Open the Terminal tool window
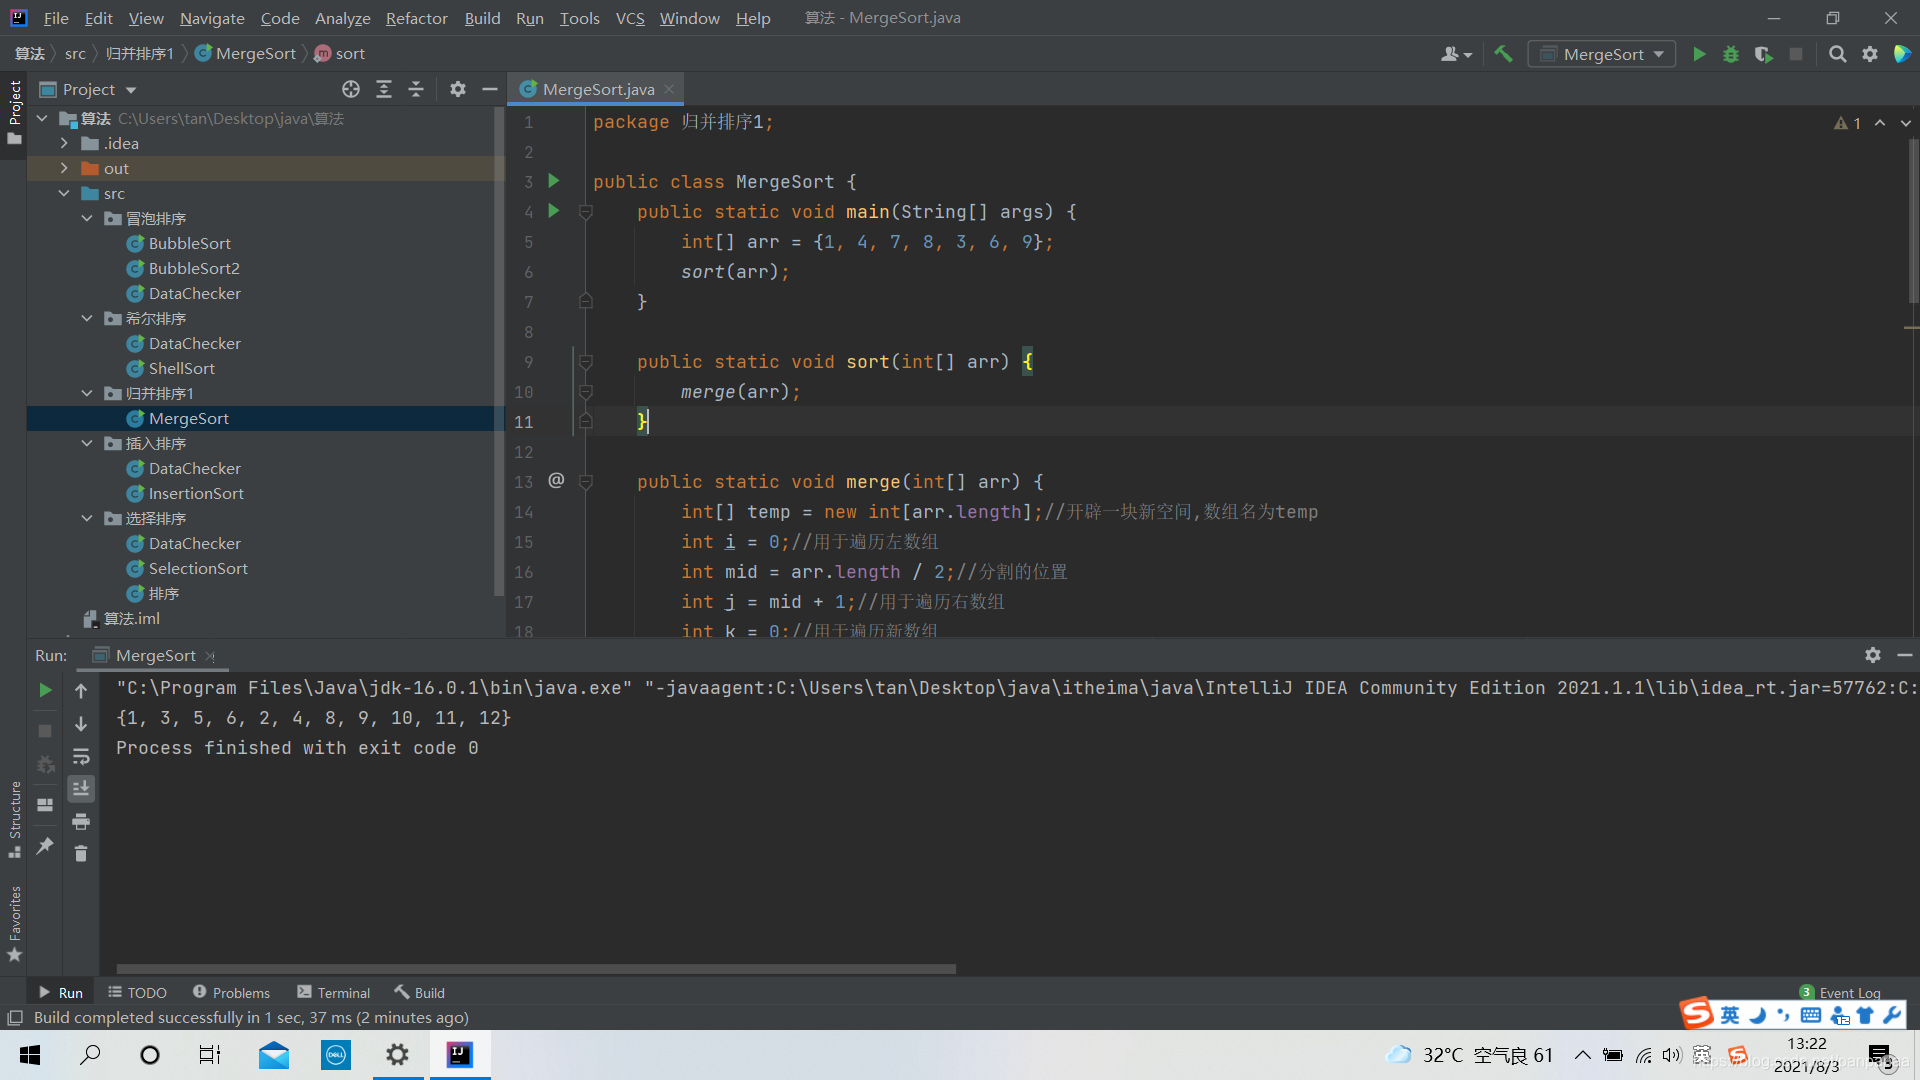This screenshot has height=1080, width=1920. click(x=333, y=992)
